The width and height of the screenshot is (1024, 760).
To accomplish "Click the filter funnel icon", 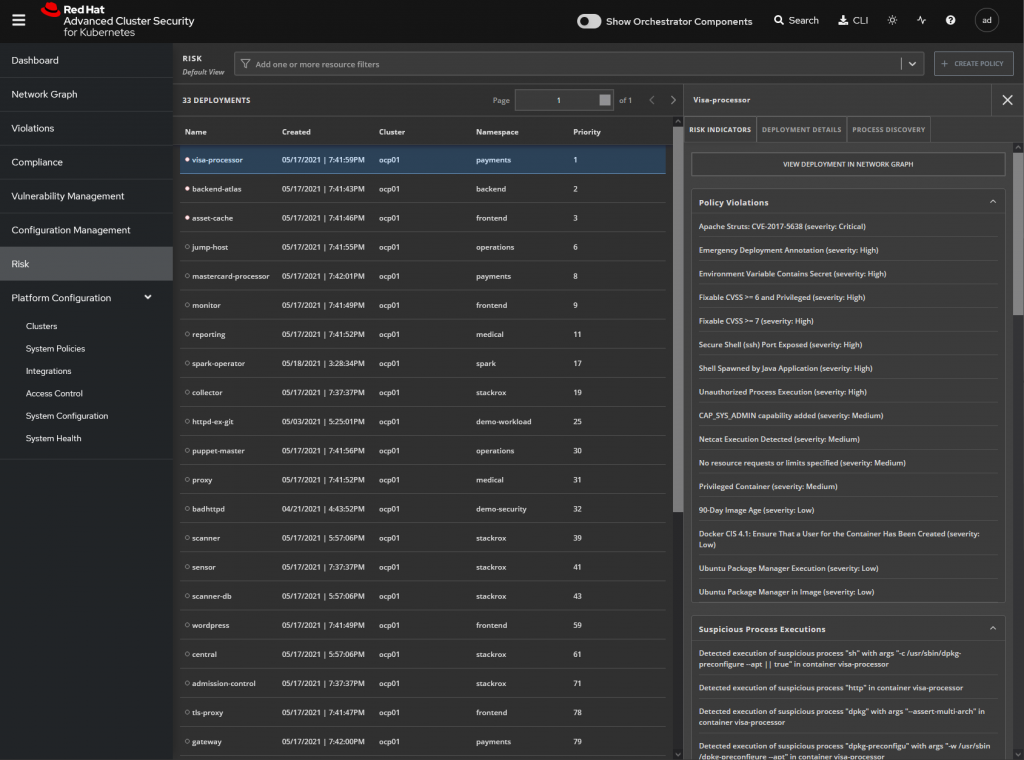I will click(x=246, y=64).
